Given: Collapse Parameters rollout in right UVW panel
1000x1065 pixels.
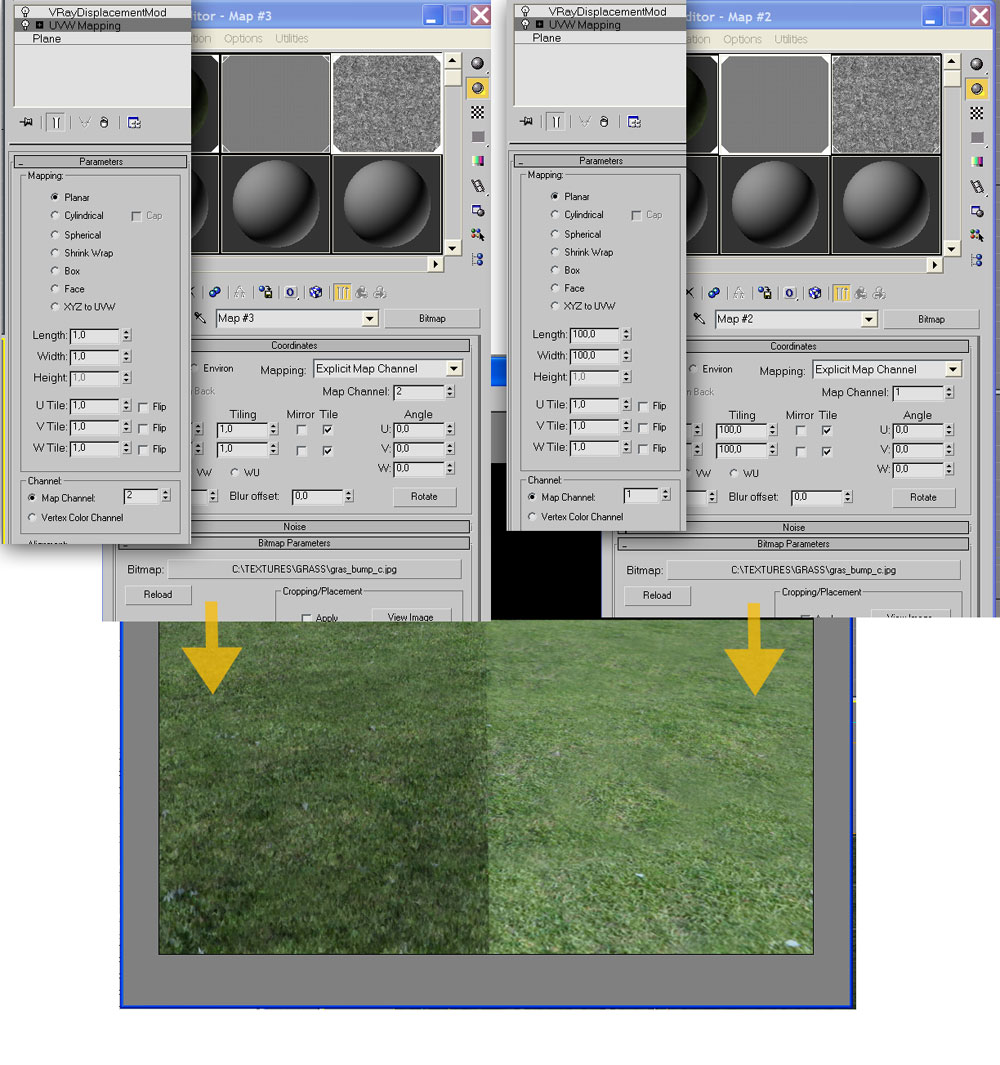Looking at the screenshot, I should (601, 161).
